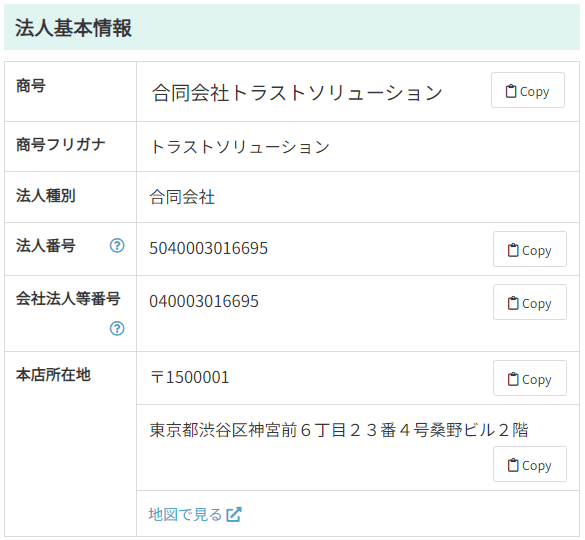Click the 法人種別 row label
585x540 pixels.
pos(46,195)
